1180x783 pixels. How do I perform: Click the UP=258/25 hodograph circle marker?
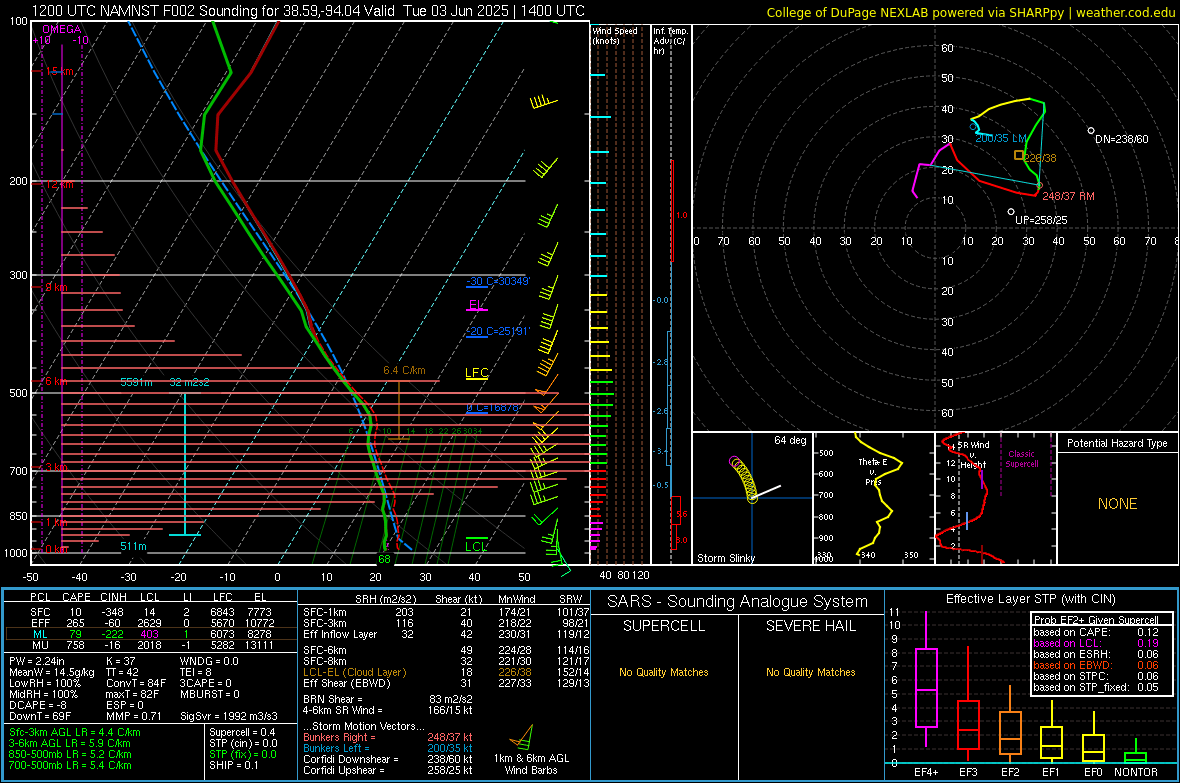pyautogui.click(x=1011, y=212)
